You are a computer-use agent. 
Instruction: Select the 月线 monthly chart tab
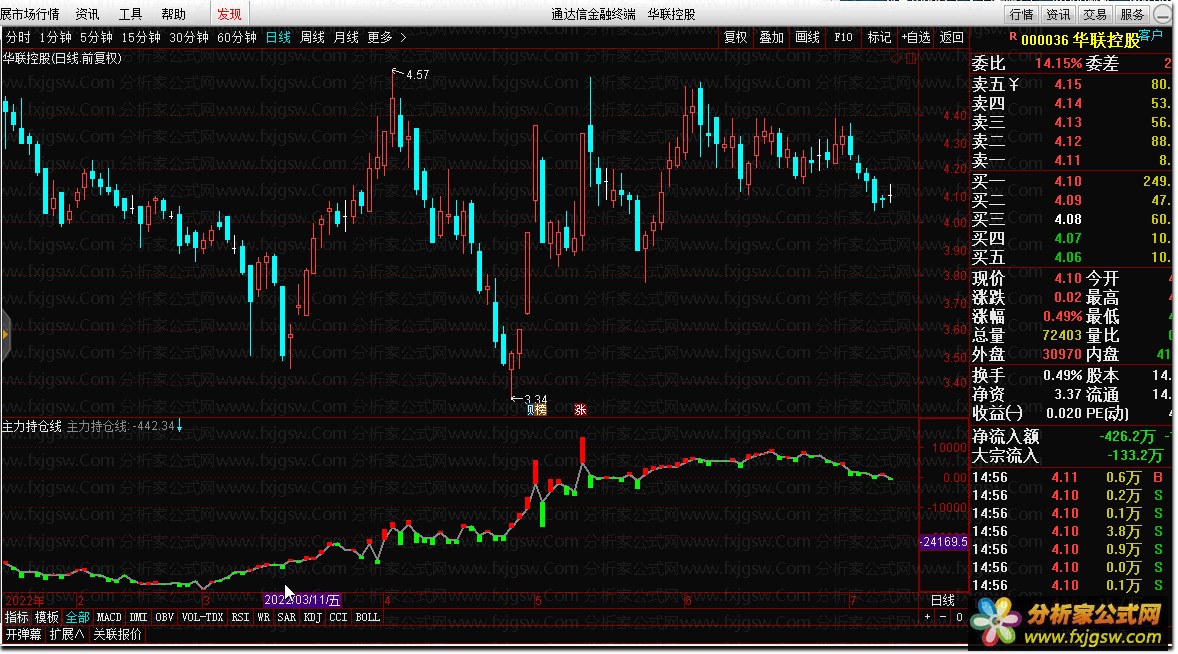(x=346, y=37)
